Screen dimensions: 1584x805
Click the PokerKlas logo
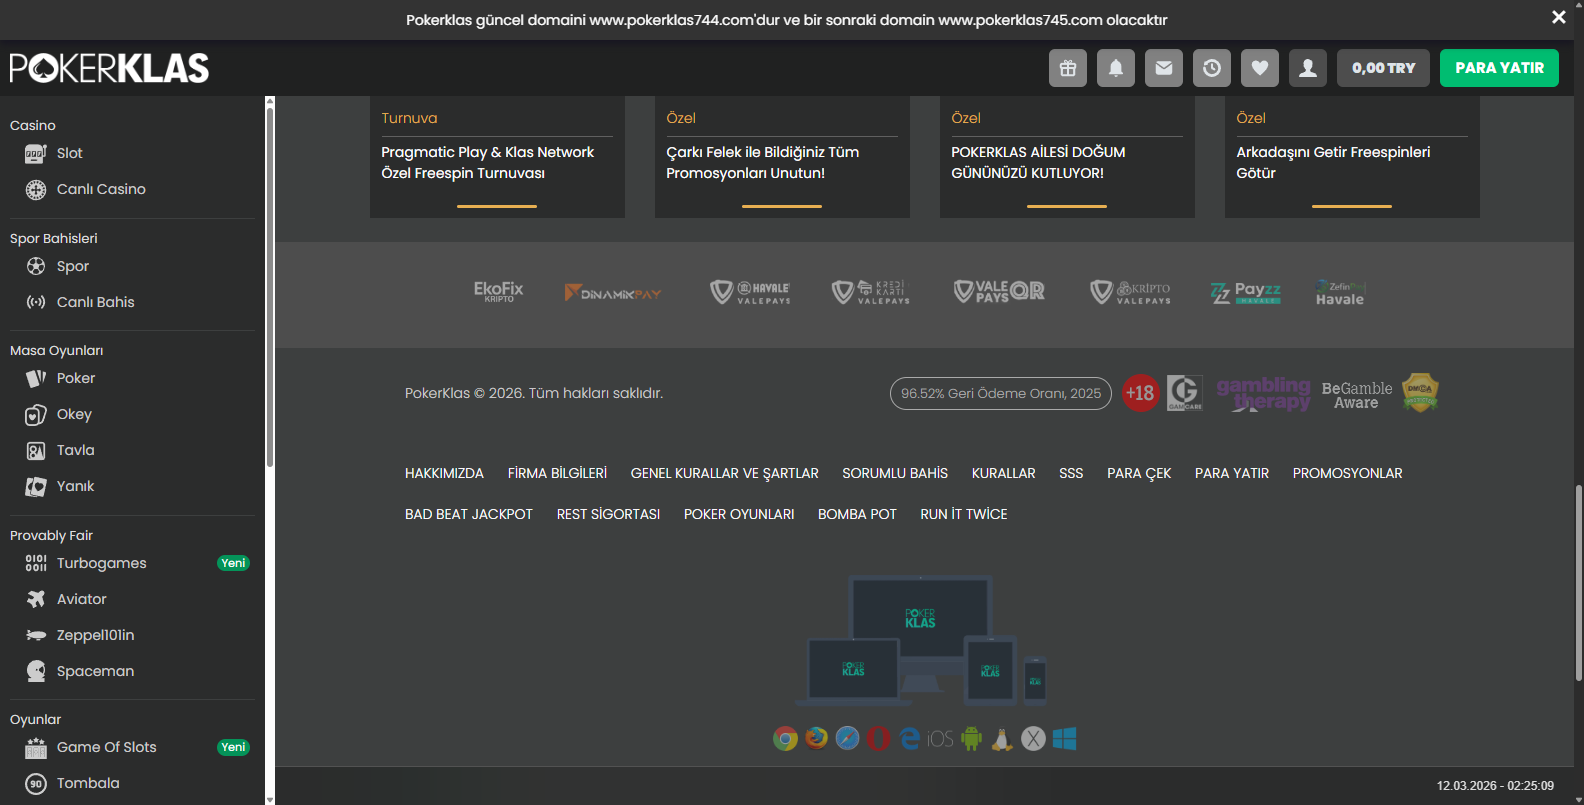click(x=109, y=68)
